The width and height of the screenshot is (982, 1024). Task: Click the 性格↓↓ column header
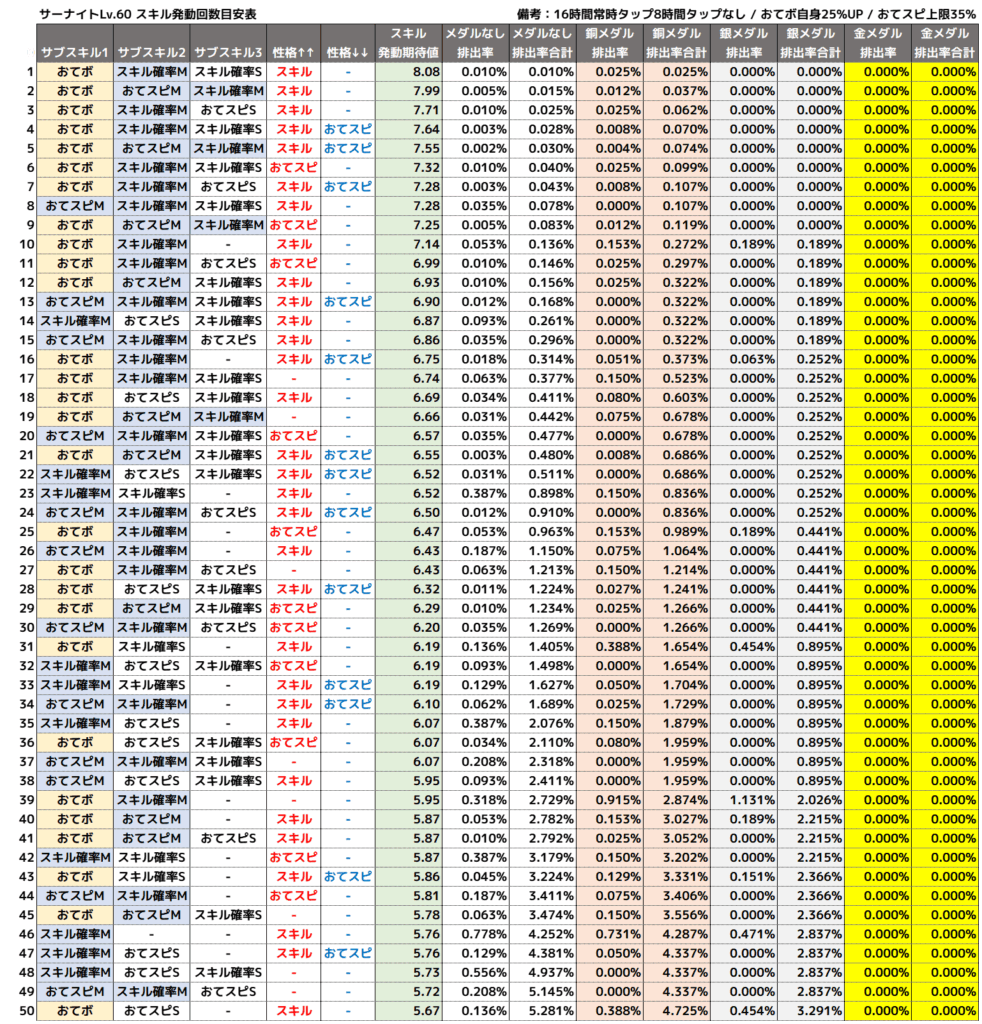tap(348, 52)
